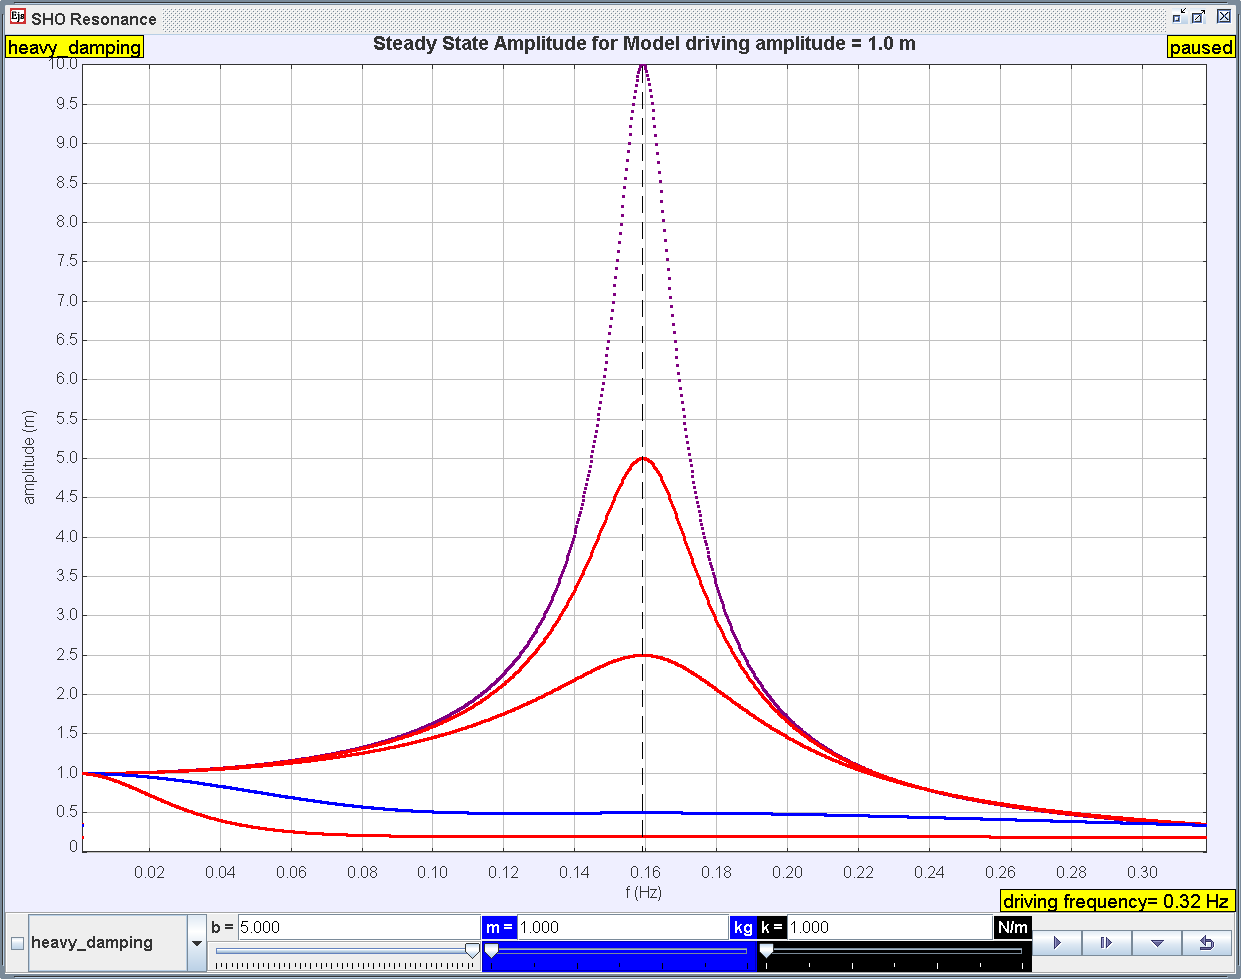The width and height of the screenshot is (1241, 979).
Task: Play the simulation with the play button
Action: click(x=1057, y=942)
